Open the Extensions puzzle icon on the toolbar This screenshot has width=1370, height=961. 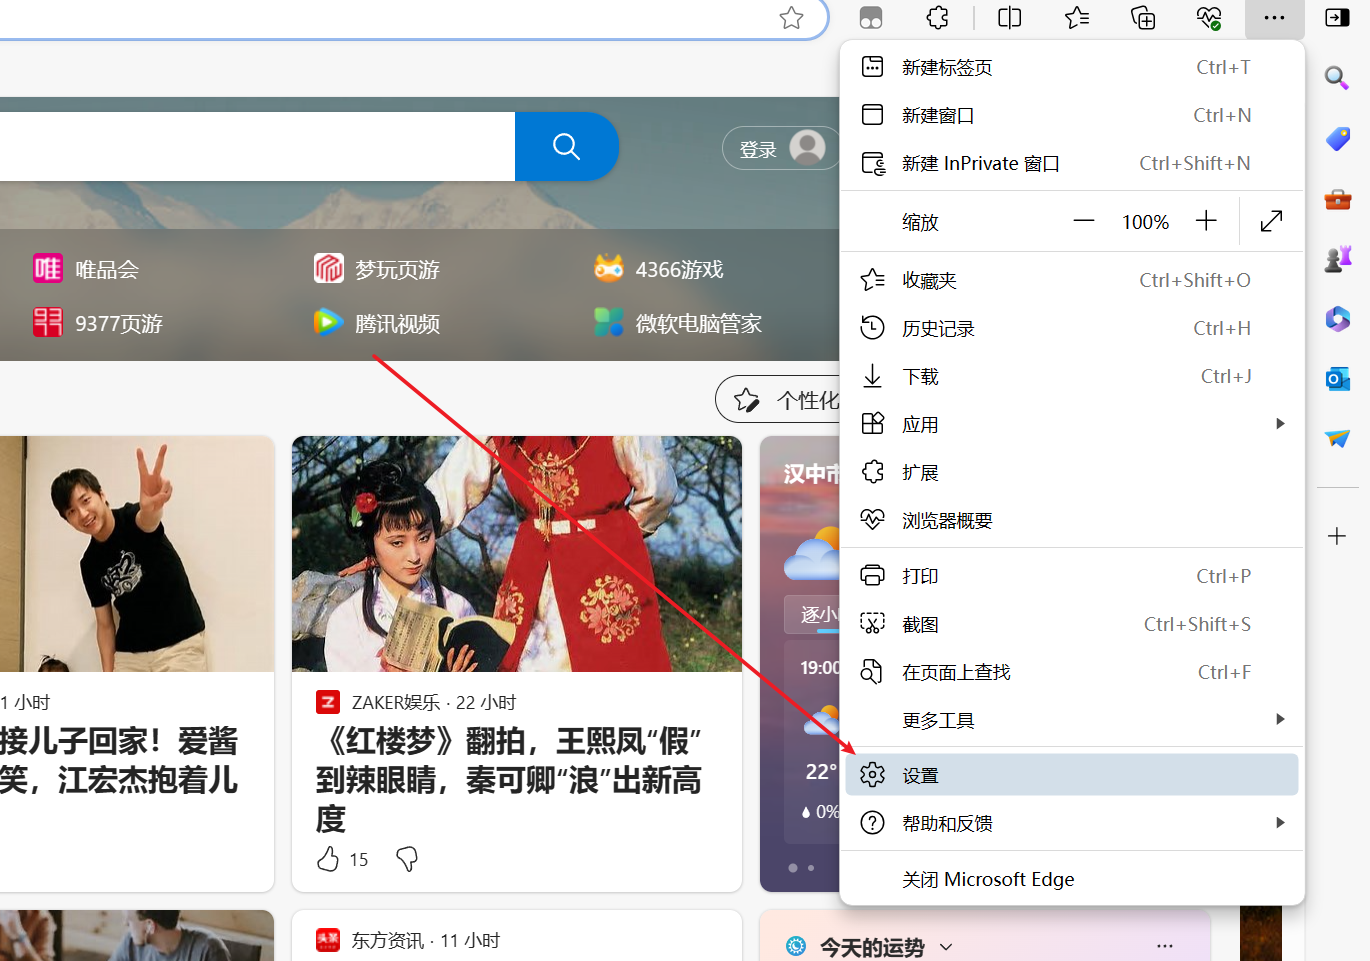(x=936, y=18)
